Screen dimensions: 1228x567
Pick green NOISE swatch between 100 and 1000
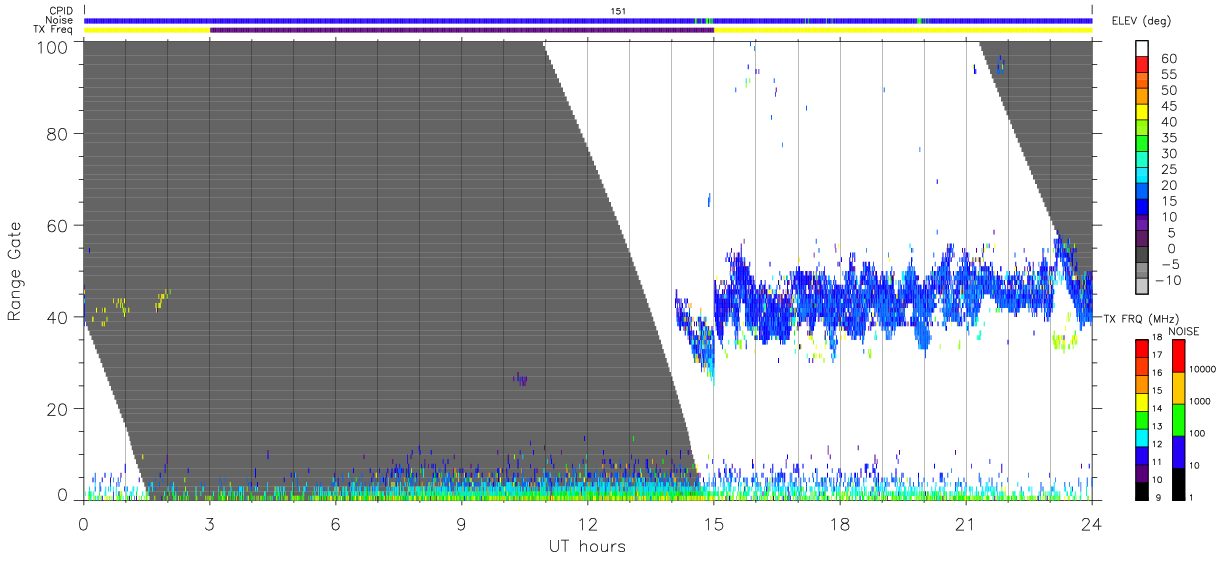pos(1177,418)
